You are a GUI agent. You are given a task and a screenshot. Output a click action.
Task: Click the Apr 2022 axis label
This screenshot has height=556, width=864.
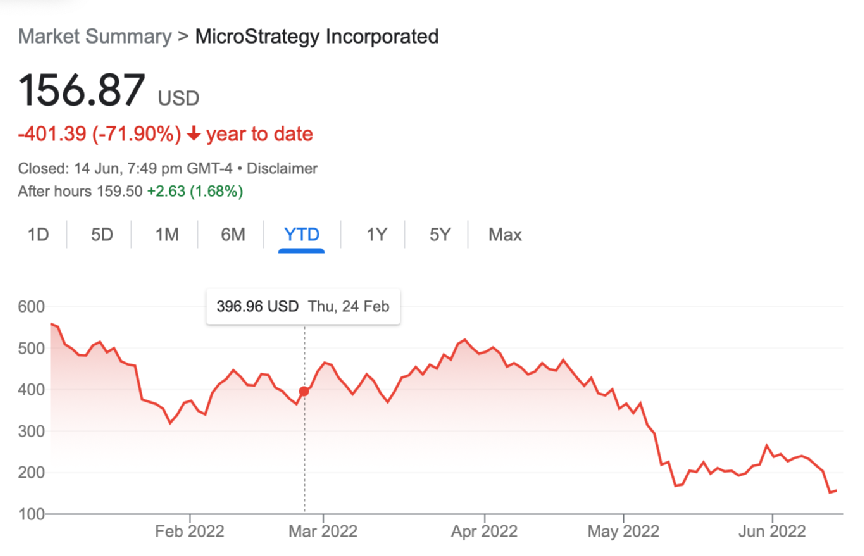coord(484,530)
